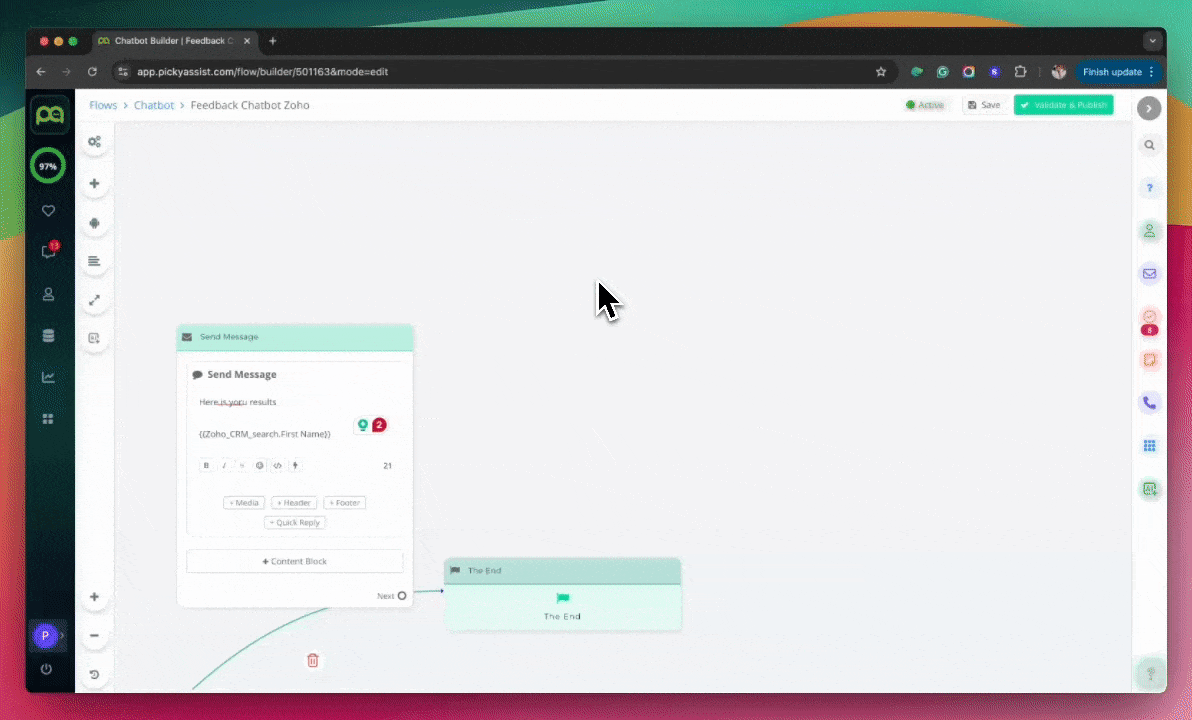Open Chrome tab list dropdown arrow
Image resolution: width=1192 pixels, height=720 pixels.
pyautogui.click(x=1152, y=41)
